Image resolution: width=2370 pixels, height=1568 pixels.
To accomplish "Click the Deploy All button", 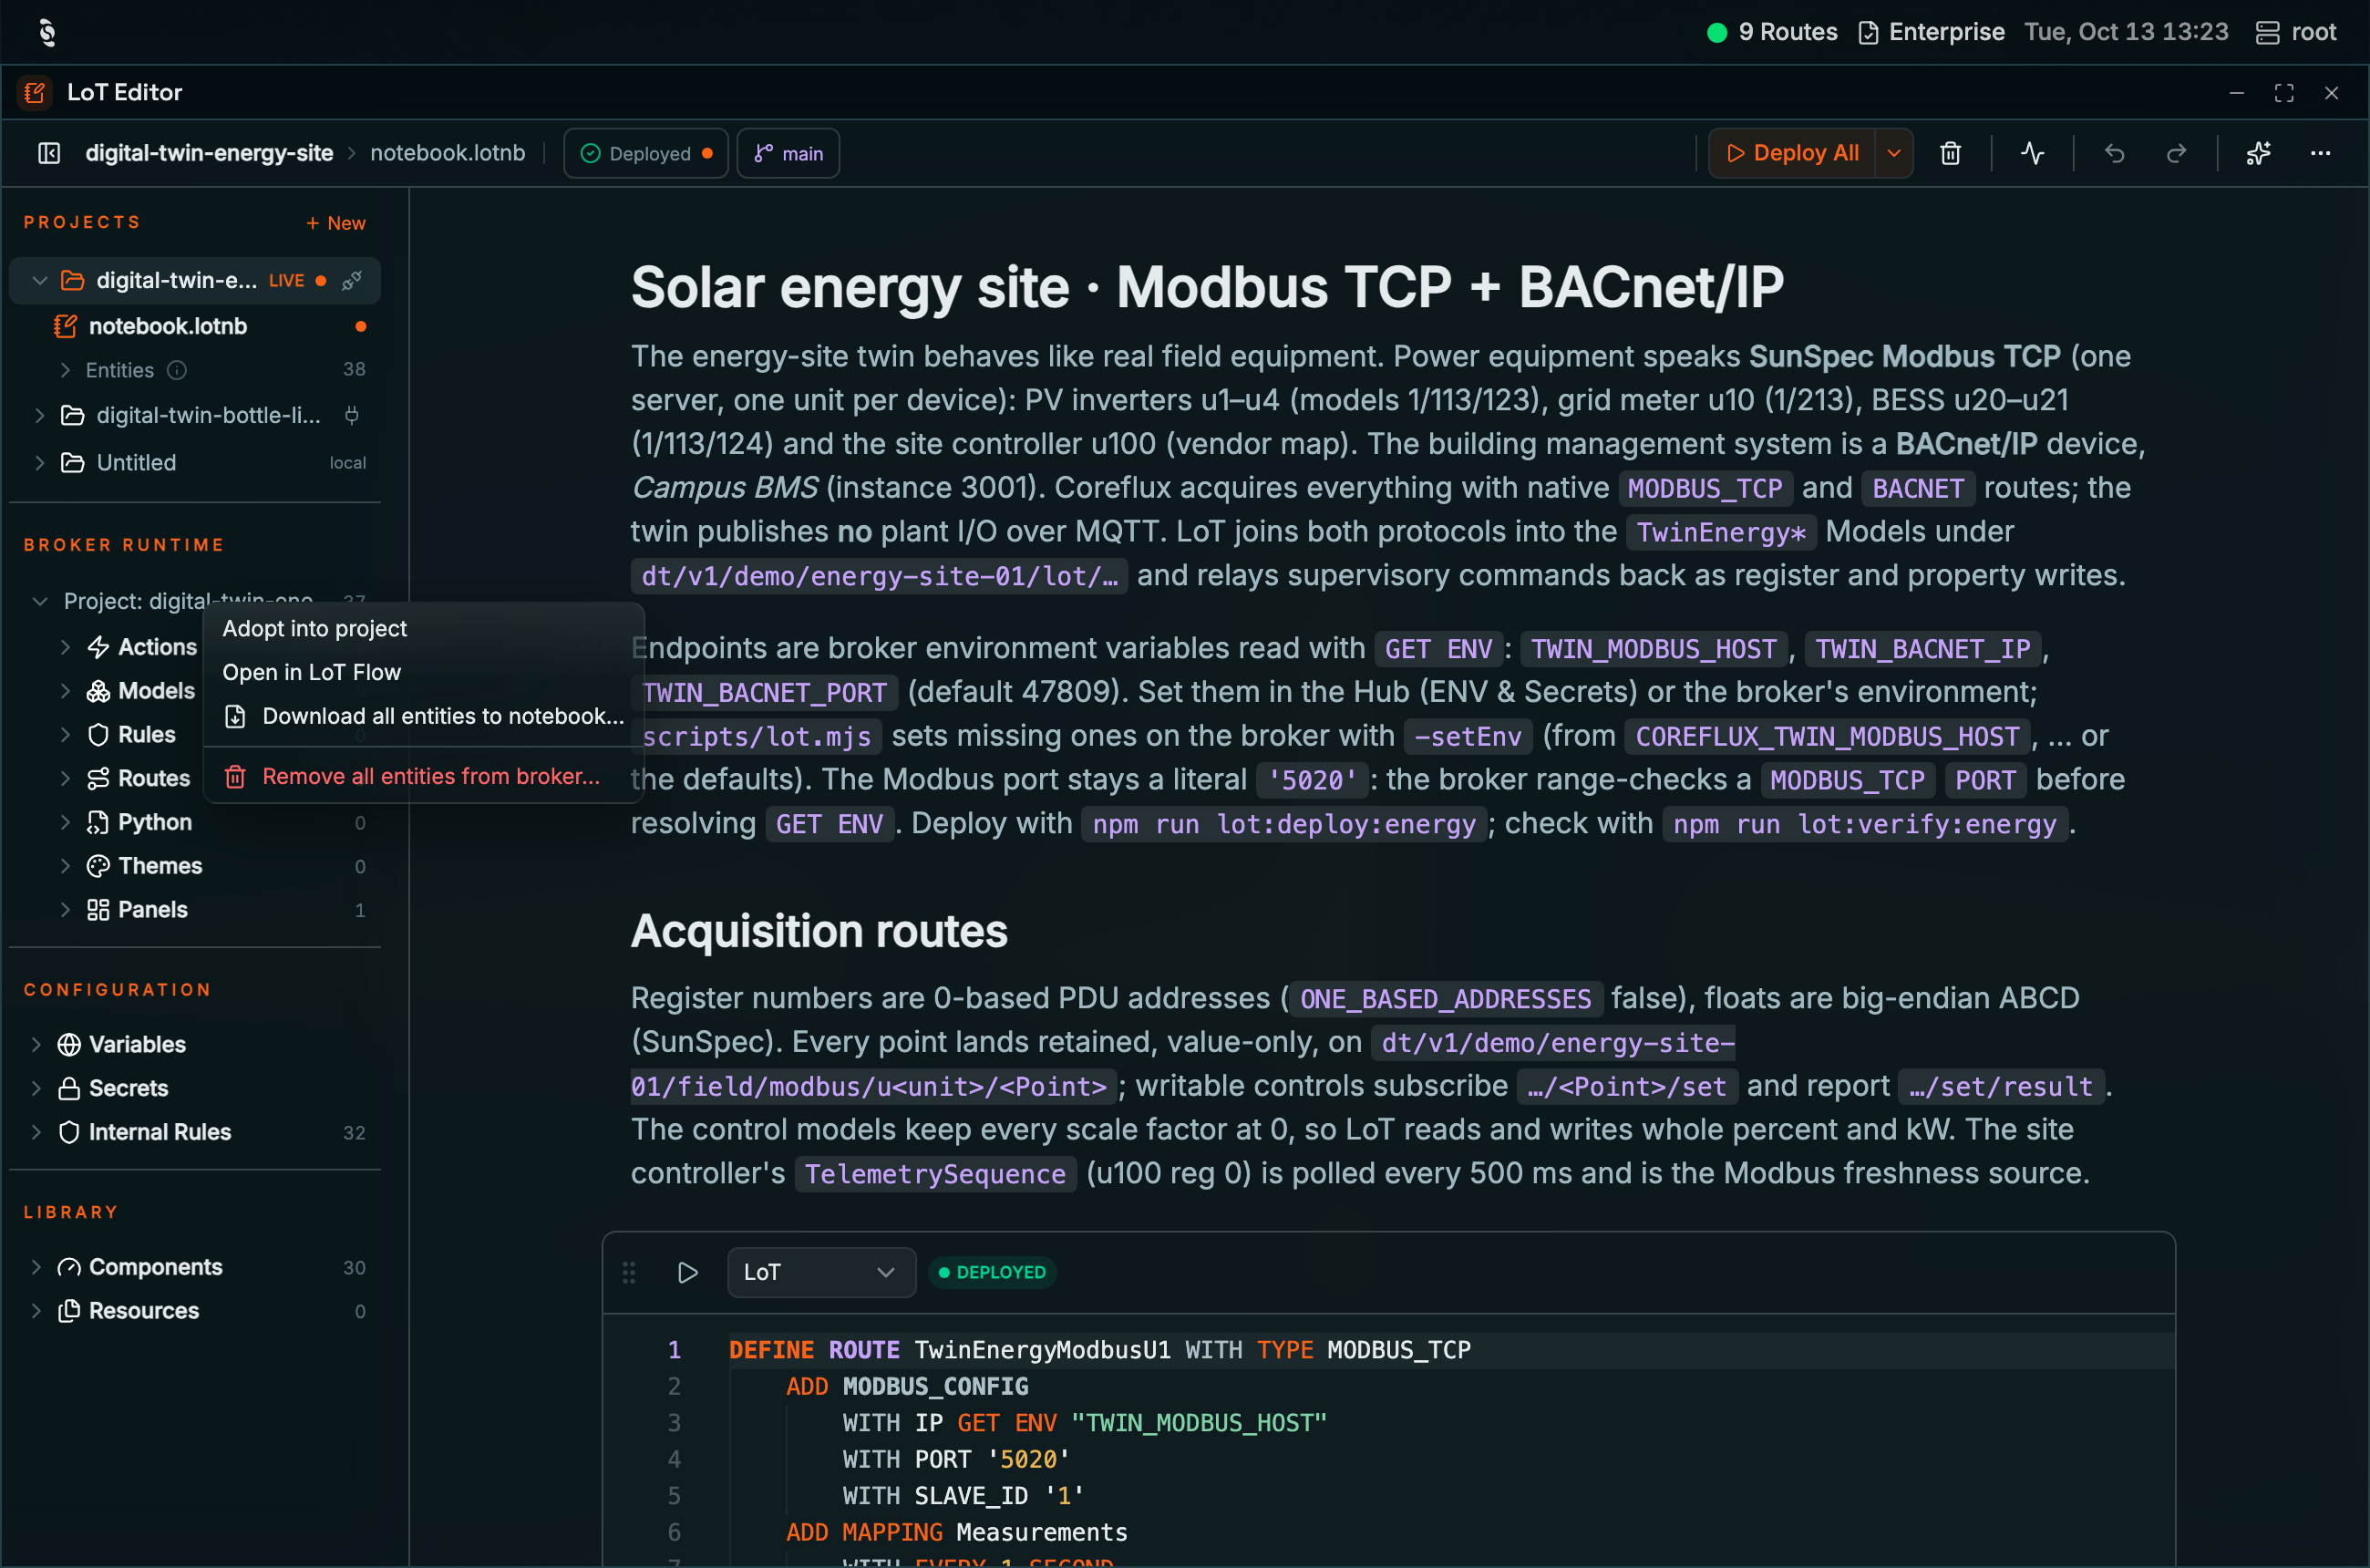I will (x=1792, y=153).
